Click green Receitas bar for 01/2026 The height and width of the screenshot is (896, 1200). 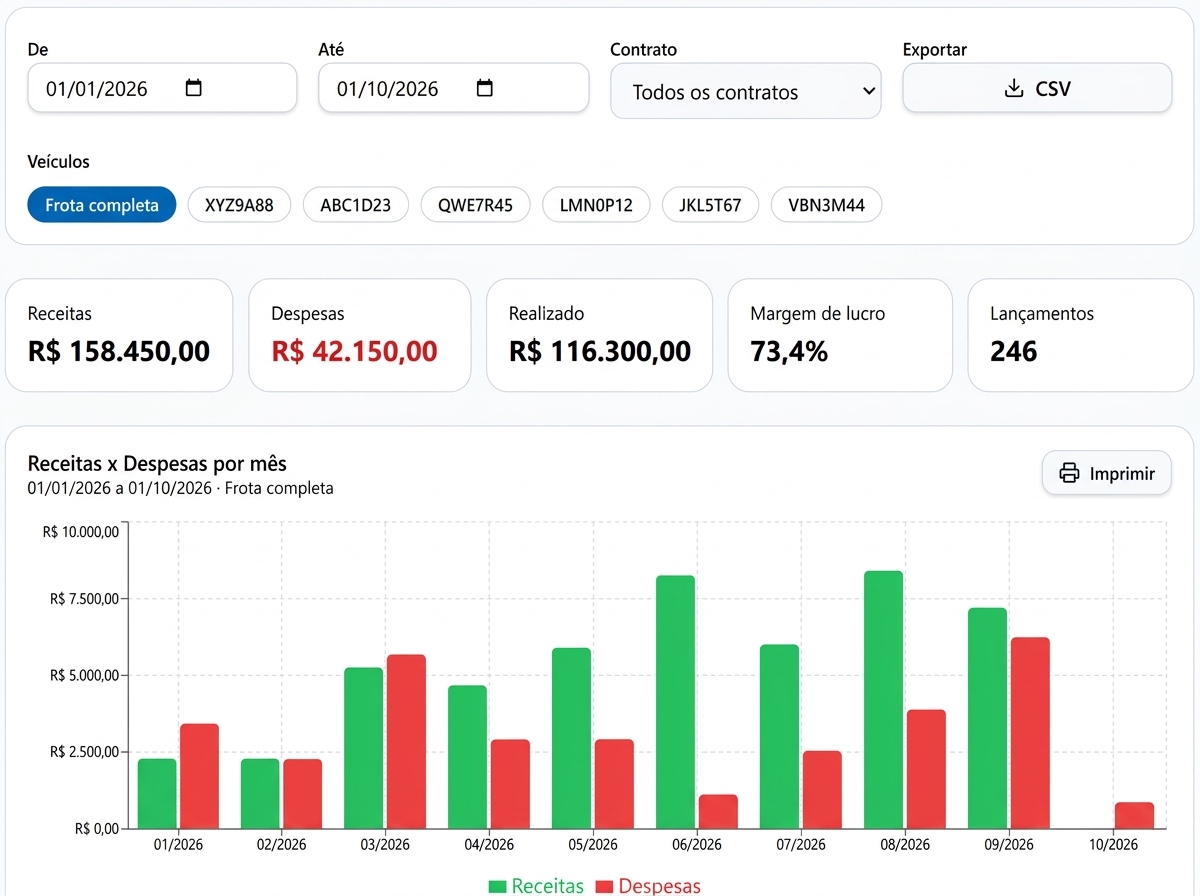[x=157, y=794]
